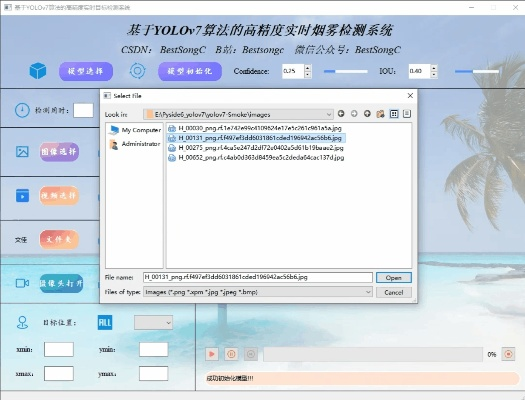Image resolution: width=525 pixels, height=400 pixels.
Task: Click the red folder select button
Action: [x=59, y=239]
